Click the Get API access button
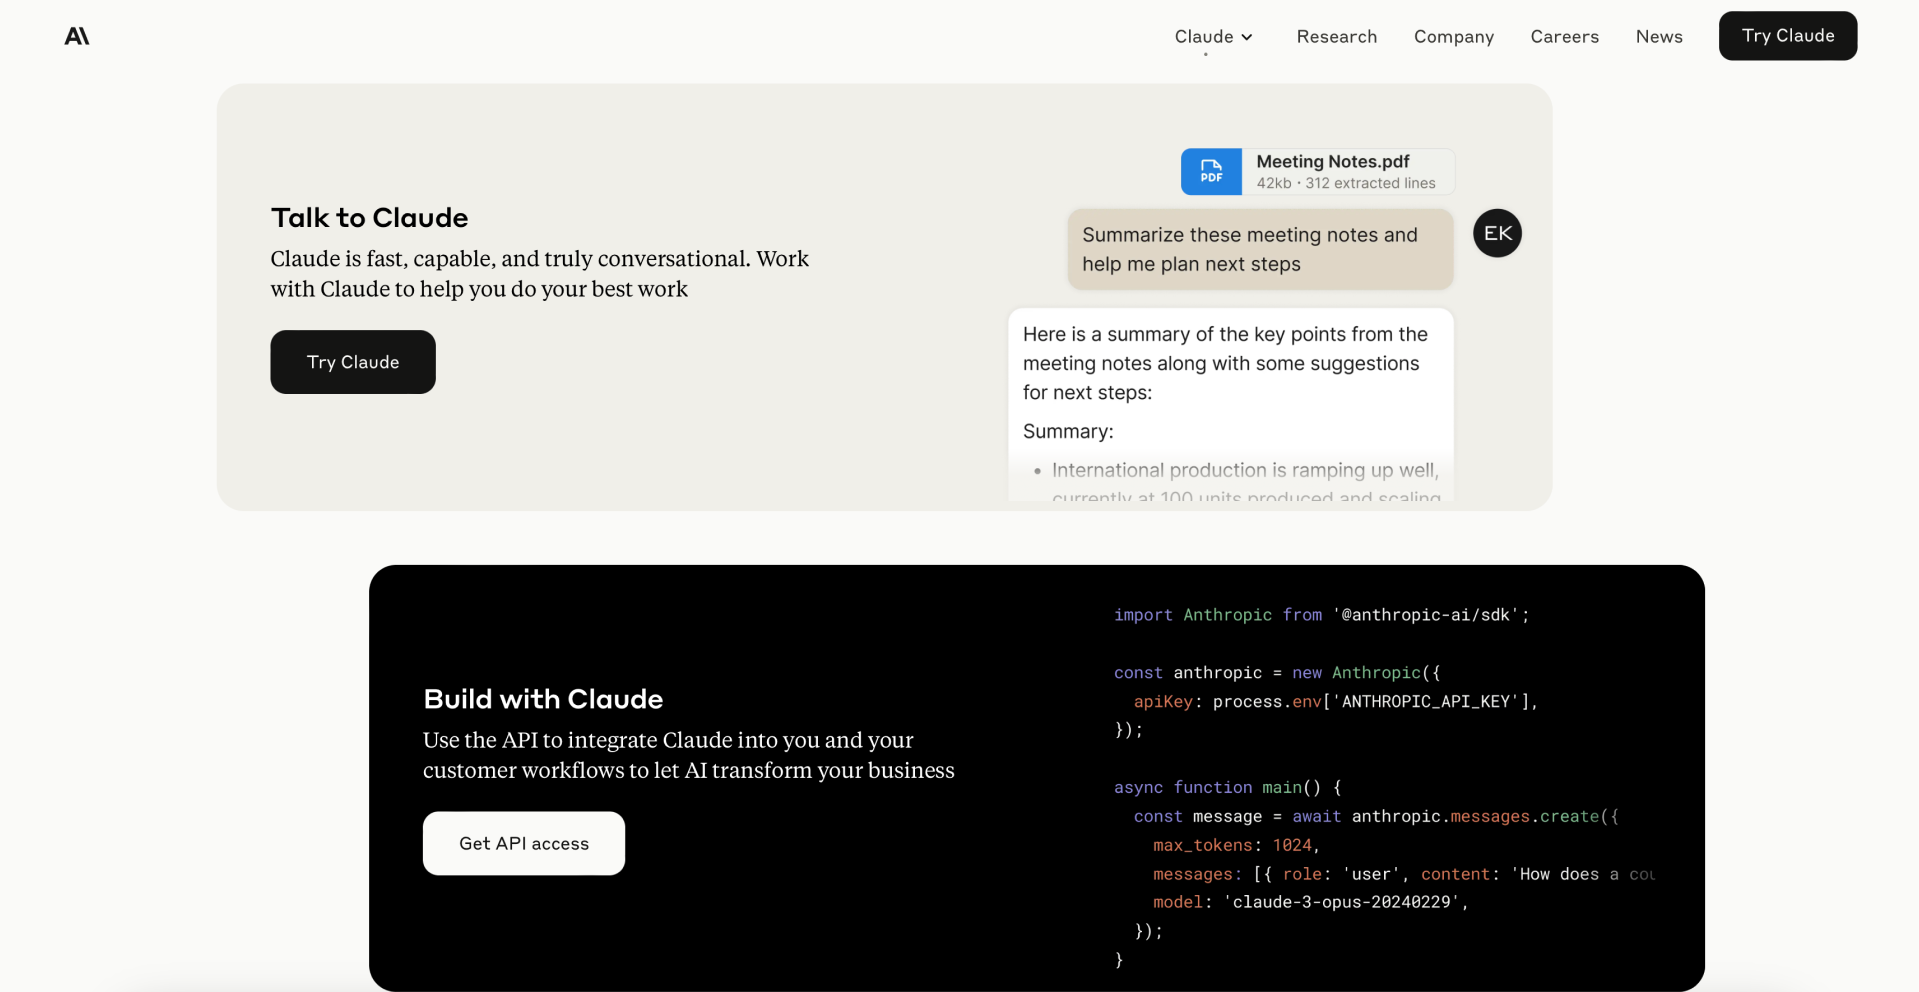The image size is (1919, 992). 524,843
